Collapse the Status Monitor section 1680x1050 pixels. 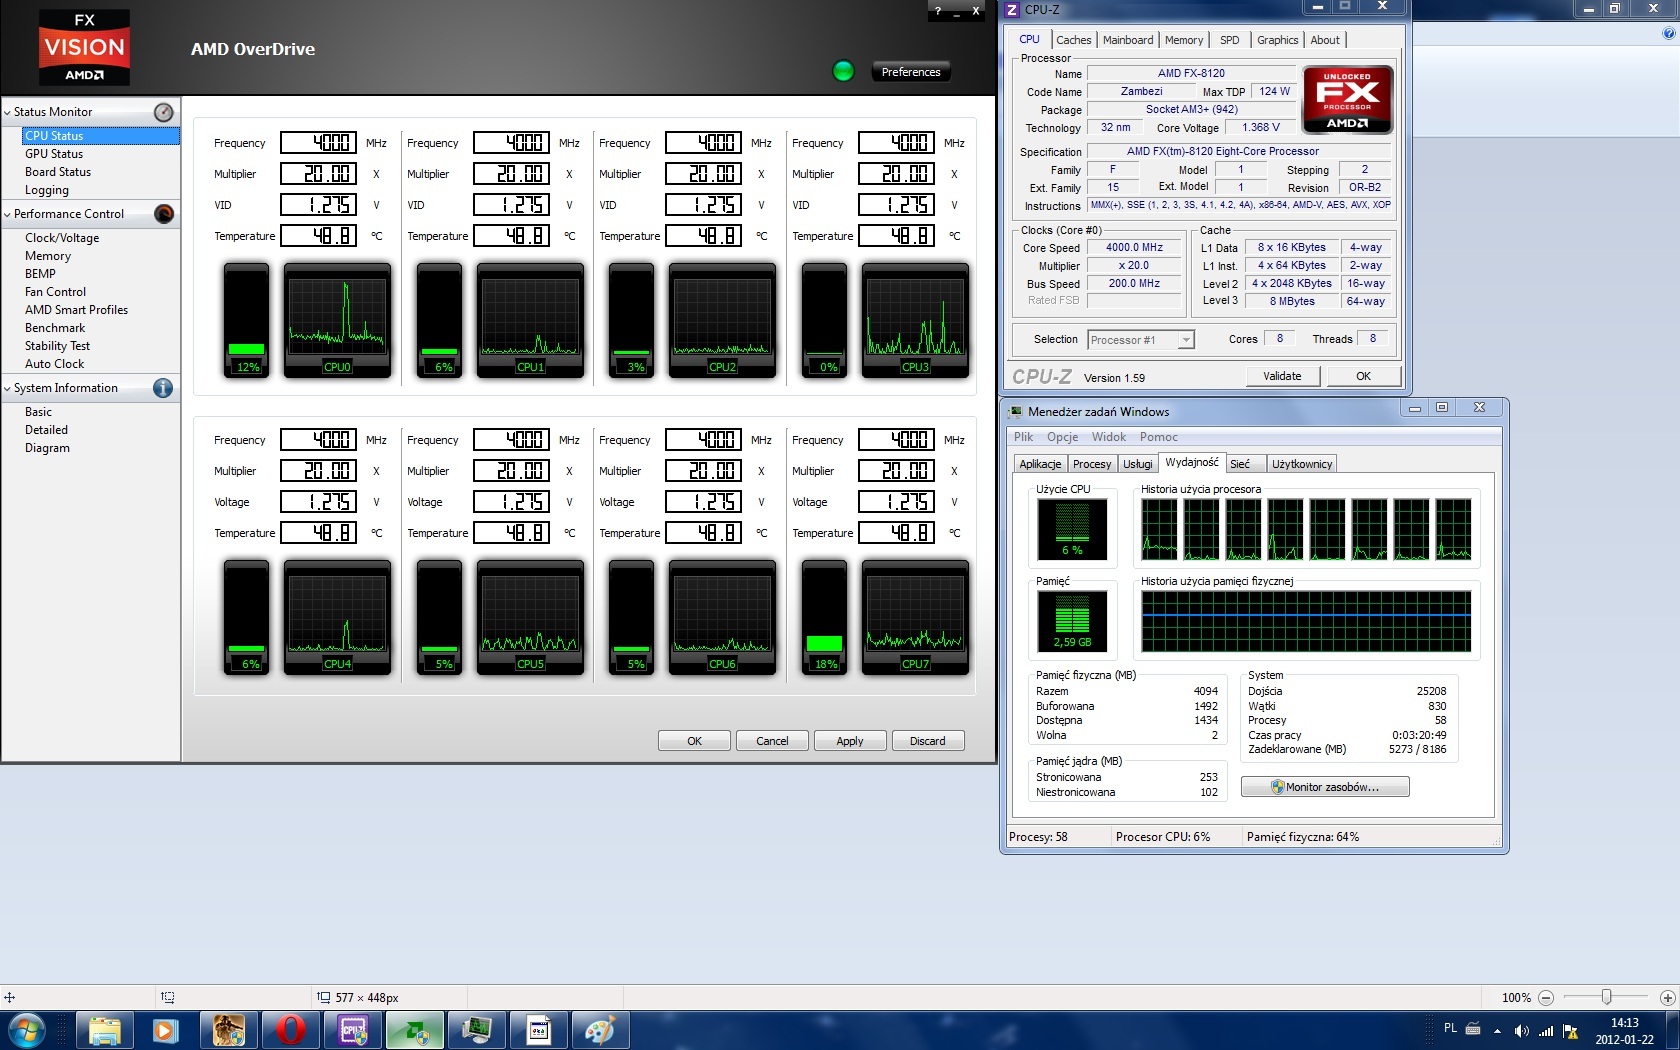(8, 112)
